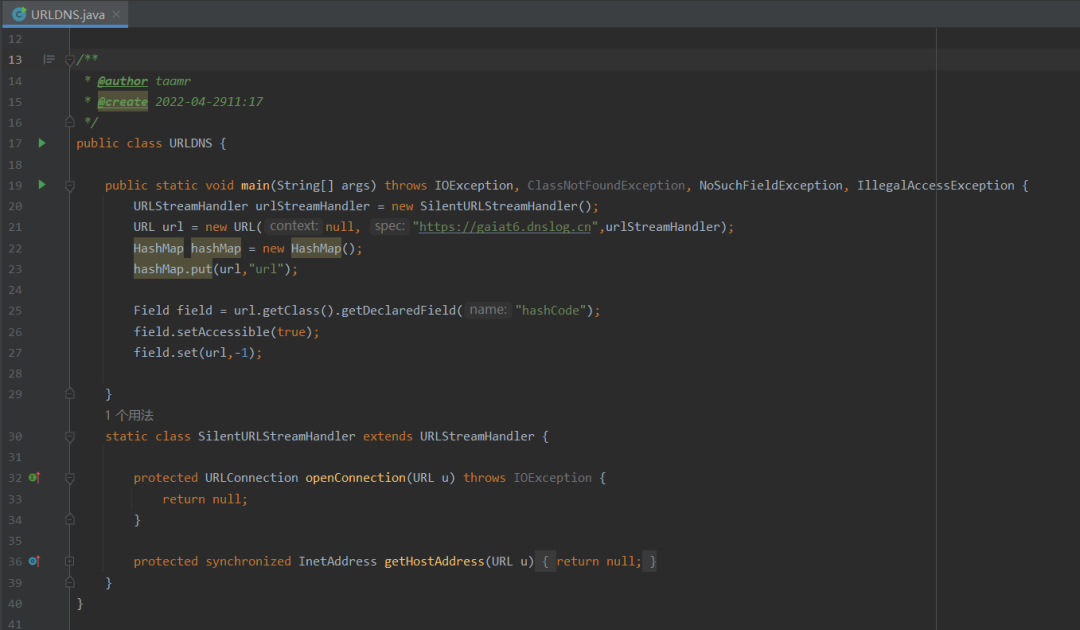Click NoSuchFieldException in the throws clause

[771, 185]
